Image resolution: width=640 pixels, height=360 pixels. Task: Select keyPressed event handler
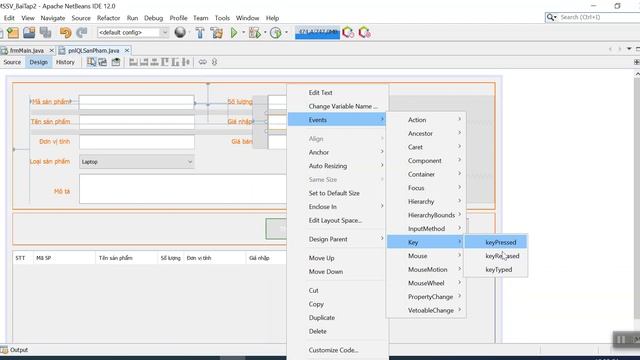(496, 242)
